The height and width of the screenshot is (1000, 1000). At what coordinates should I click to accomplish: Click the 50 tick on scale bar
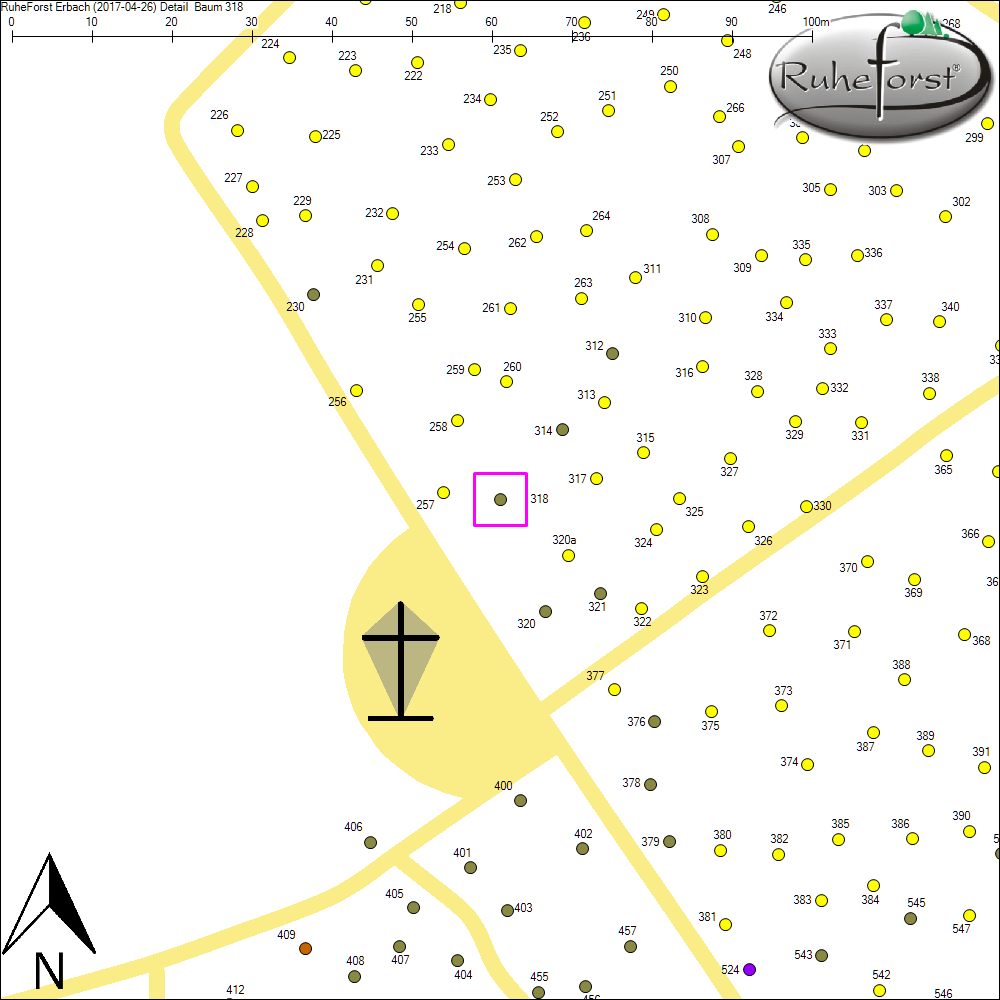(x=412, y=37)
